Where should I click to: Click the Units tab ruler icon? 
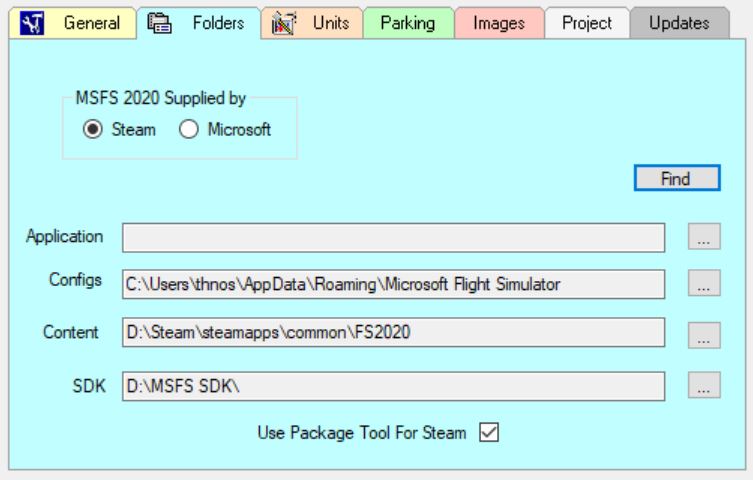283,24
